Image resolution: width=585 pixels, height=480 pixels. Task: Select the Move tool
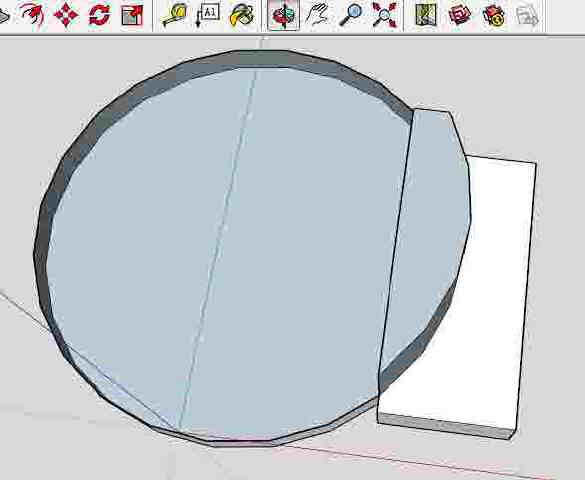pos(66,15)
